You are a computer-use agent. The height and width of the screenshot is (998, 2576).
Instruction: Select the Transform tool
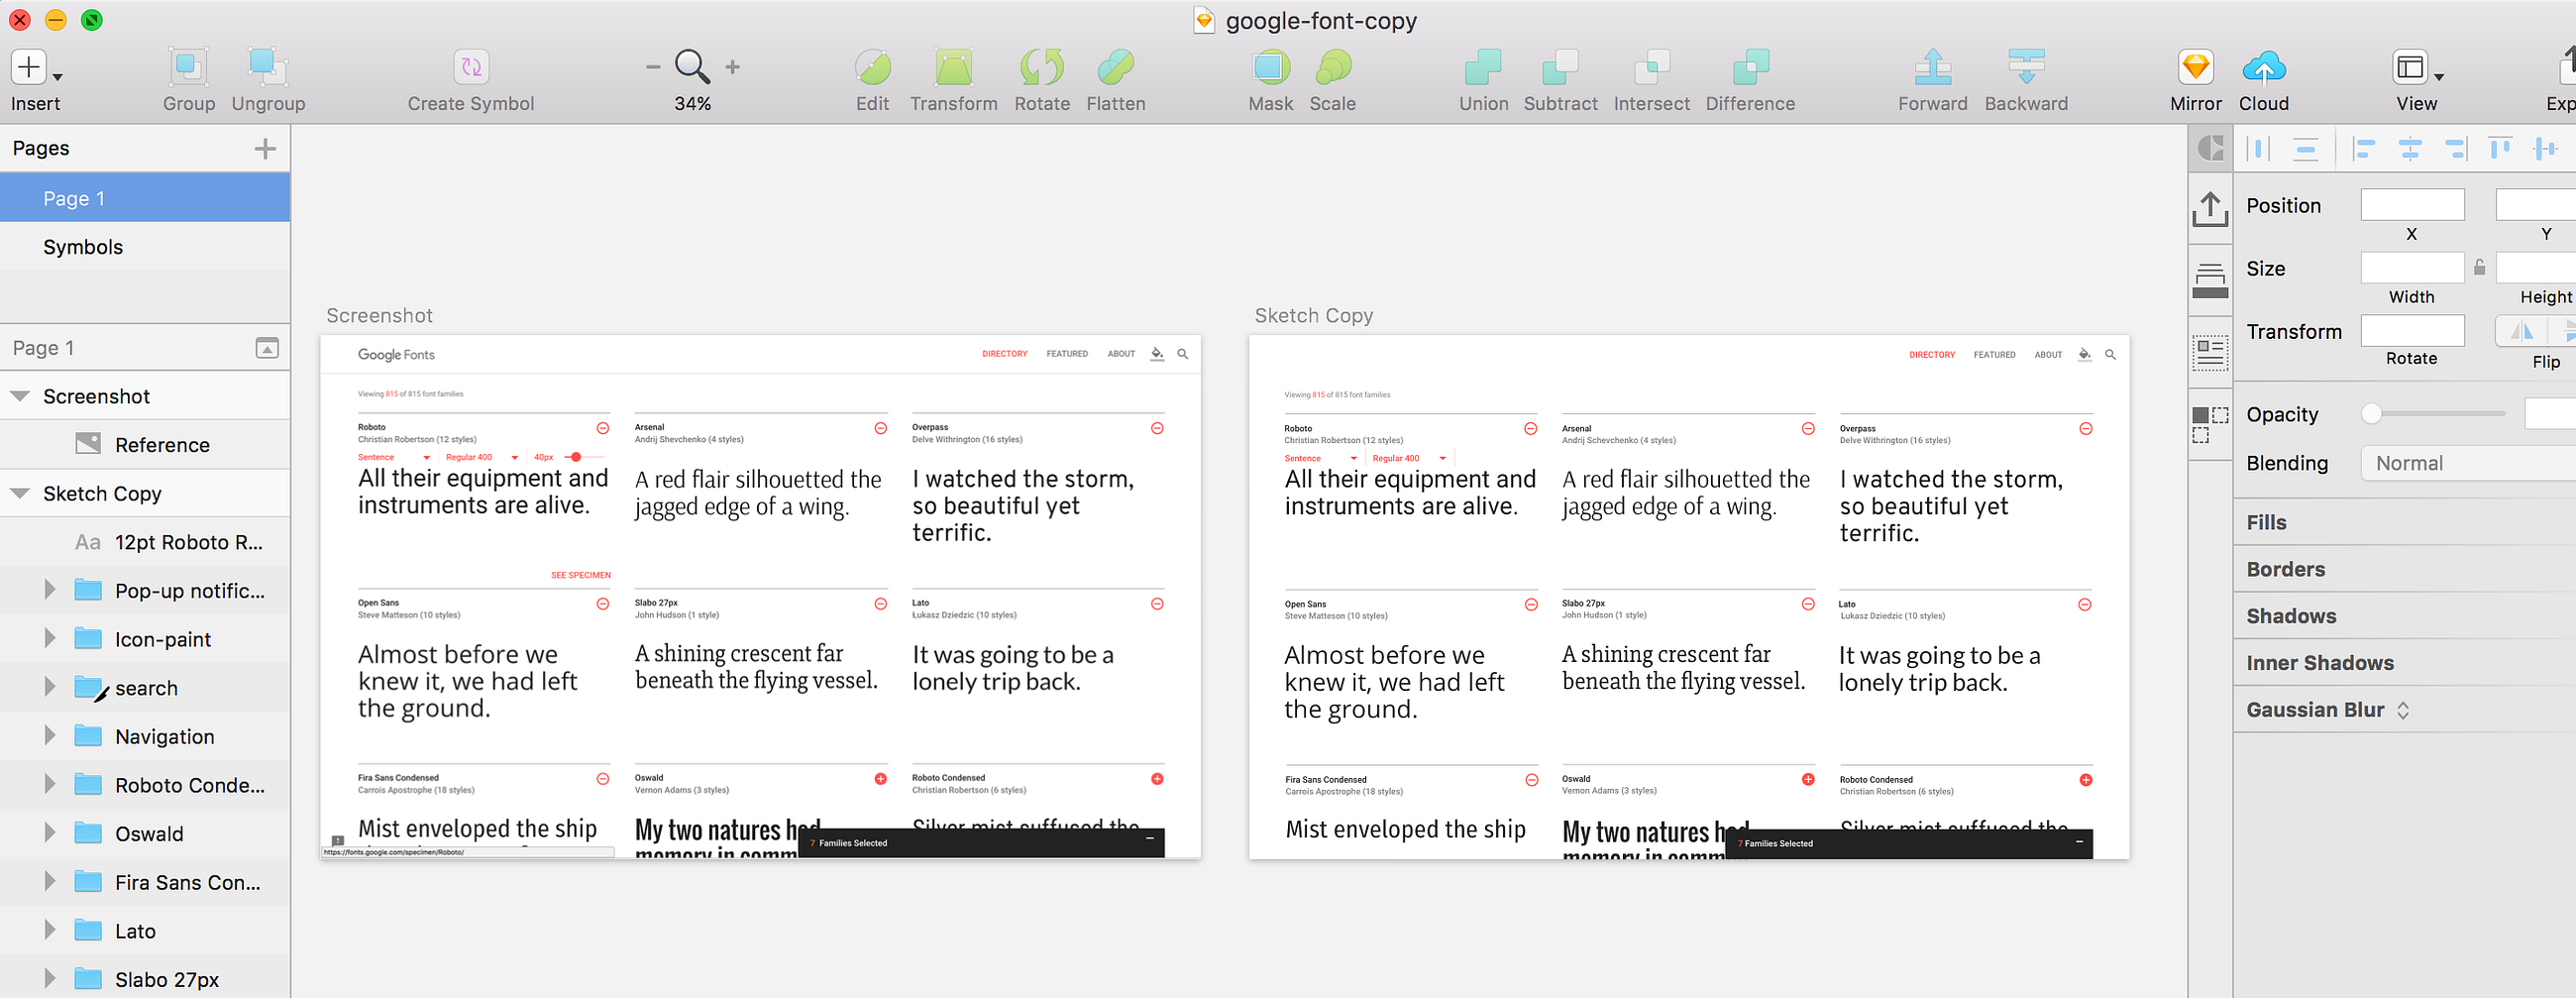(953, 67)
